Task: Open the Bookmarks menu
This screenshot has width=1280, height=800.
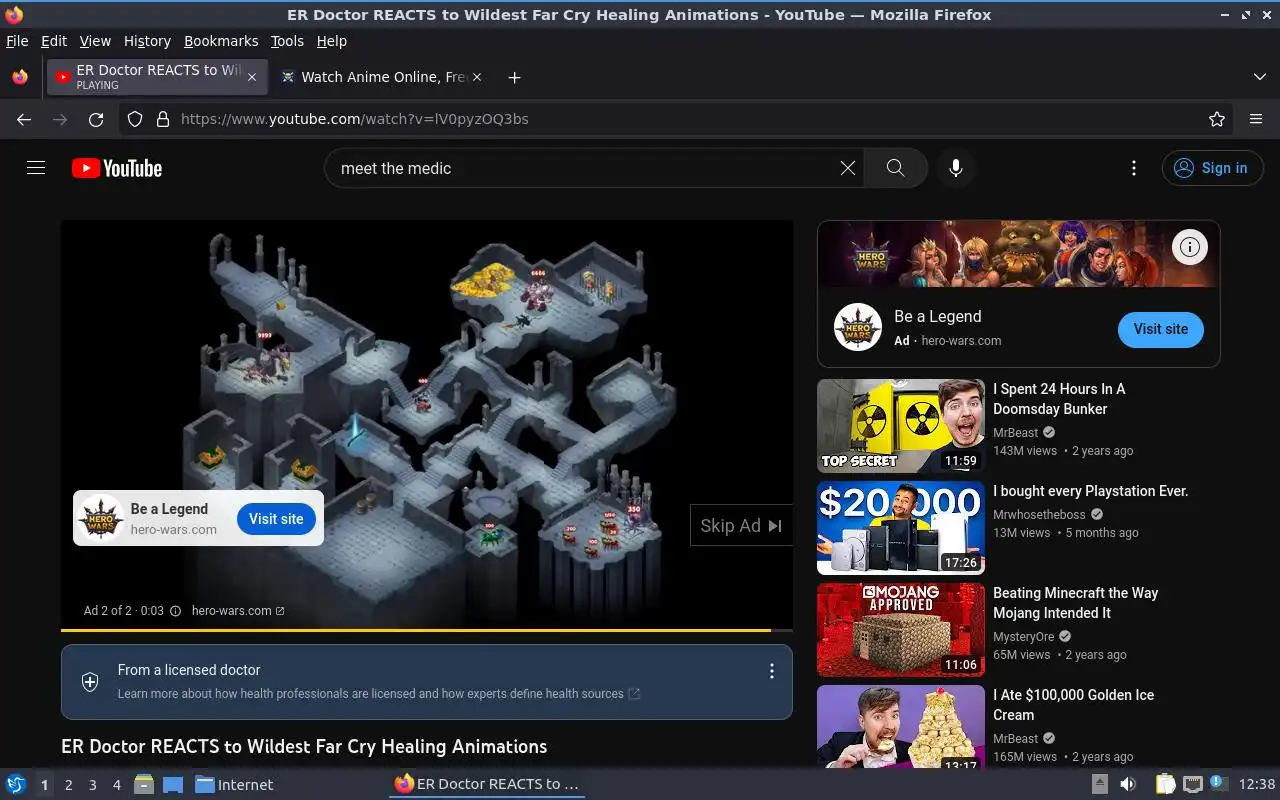Action: pyautogui.click(x=221, y=41)
